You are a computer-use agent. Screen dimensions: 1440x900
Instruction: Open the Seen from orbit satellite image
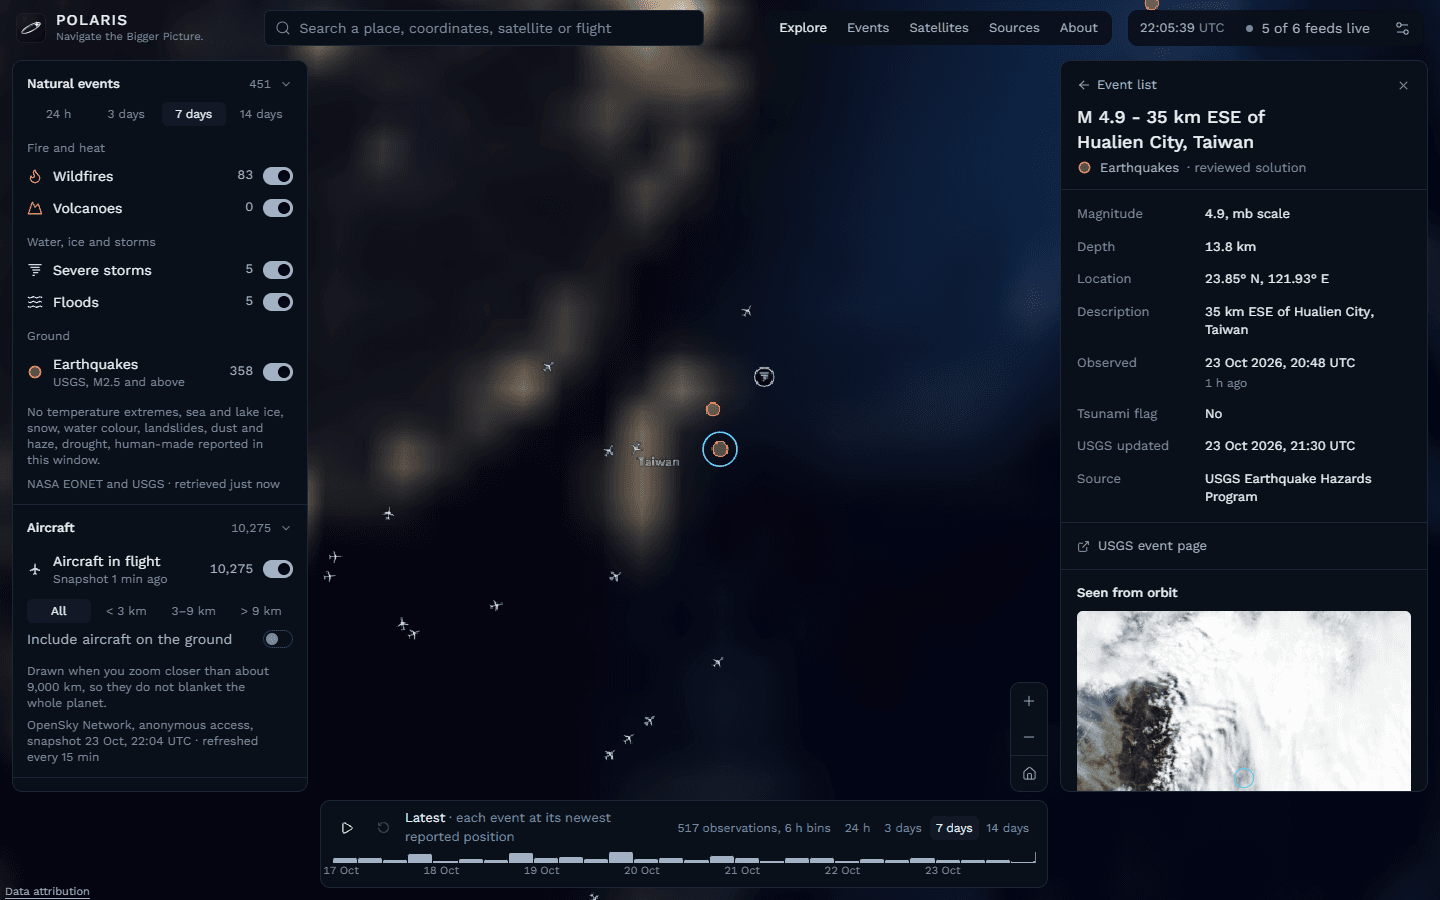[x=1244, y=701]
